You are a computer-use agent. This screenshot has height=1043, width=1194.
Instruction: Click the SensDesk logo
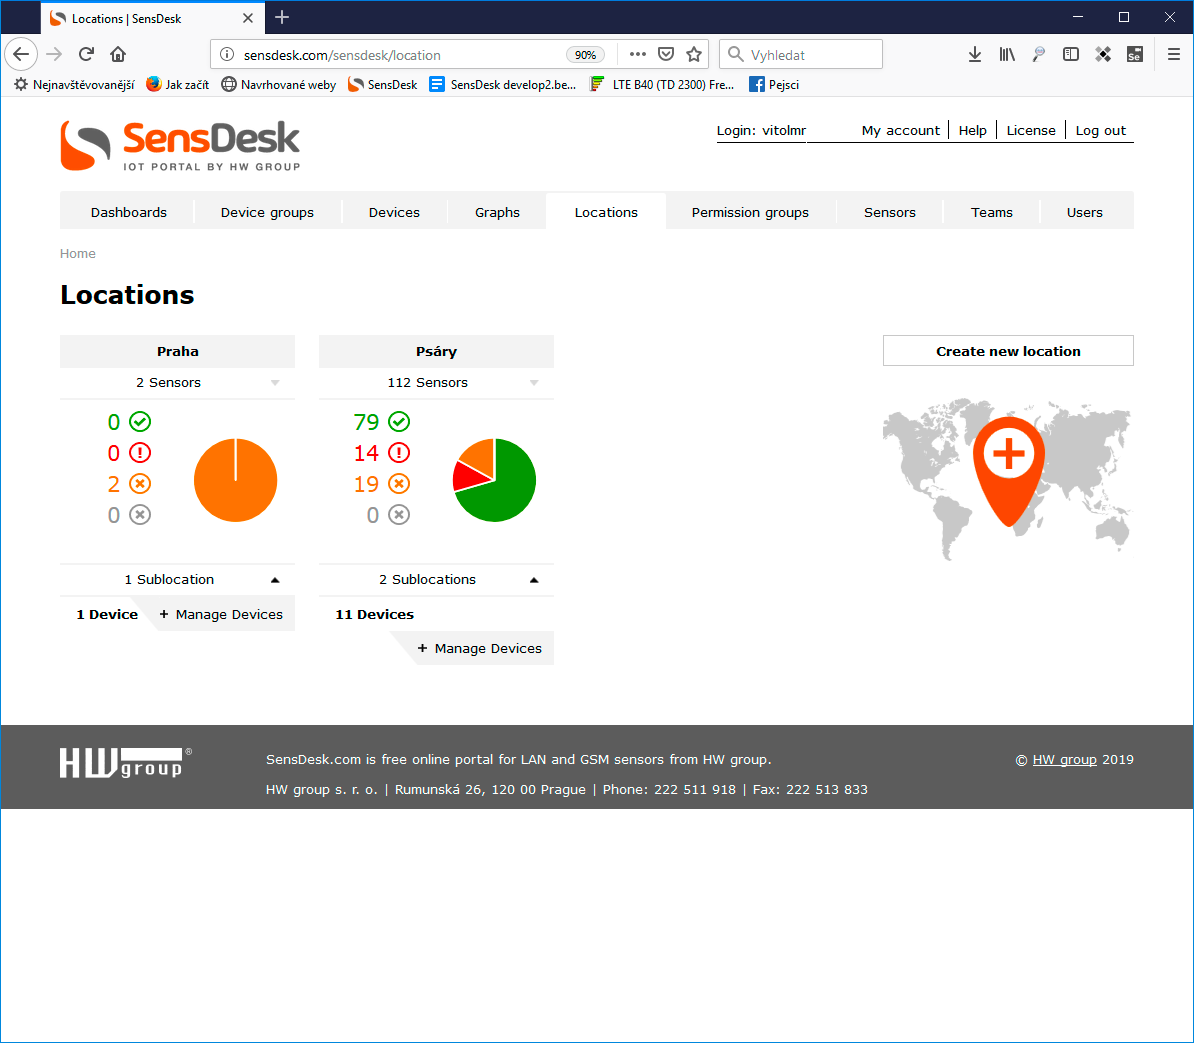(180, 145)
